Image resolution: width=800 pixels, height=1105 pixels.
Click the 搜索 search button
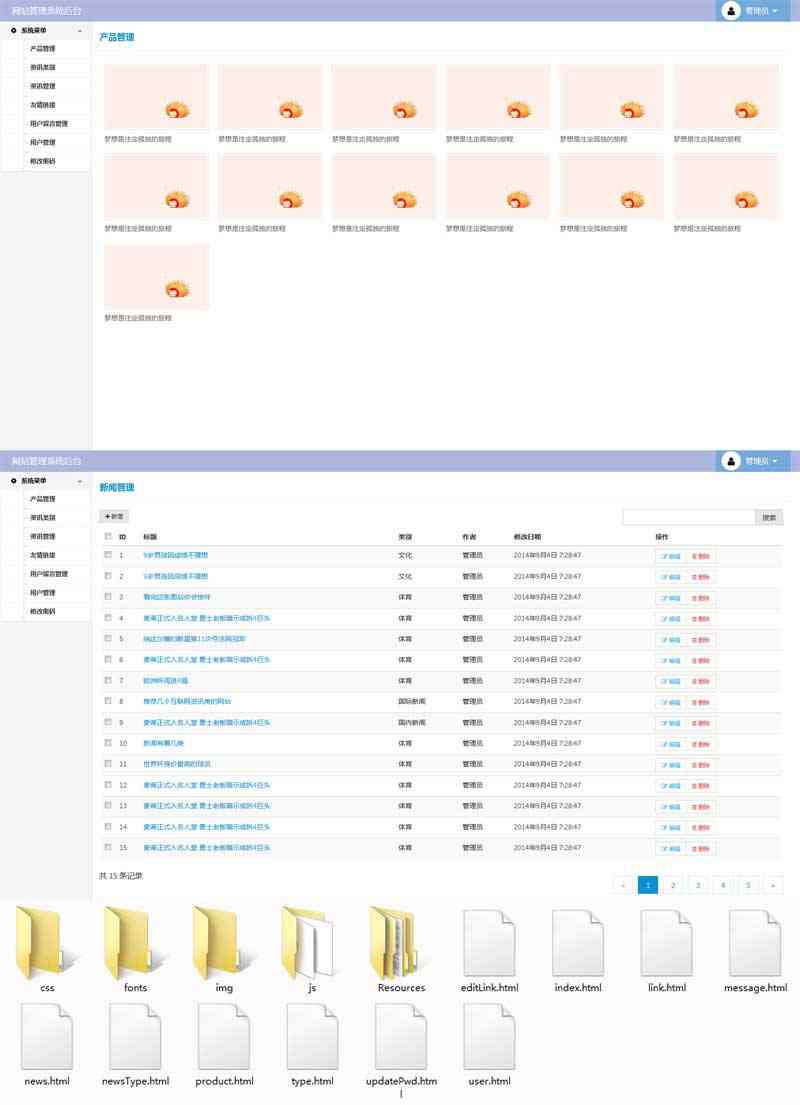coord(769,518)
